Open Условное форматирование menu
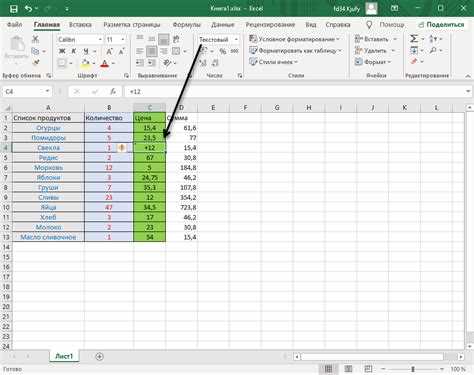The image size is (474, 375). tap(295, 39)
